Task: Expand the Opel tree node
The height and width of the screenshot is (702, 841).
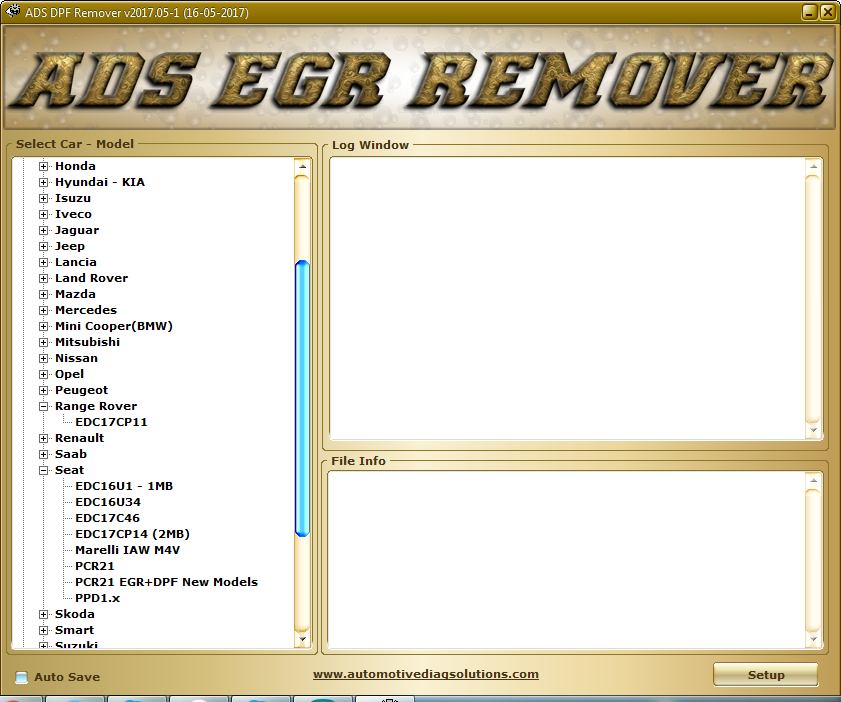Action: (43, 374)
